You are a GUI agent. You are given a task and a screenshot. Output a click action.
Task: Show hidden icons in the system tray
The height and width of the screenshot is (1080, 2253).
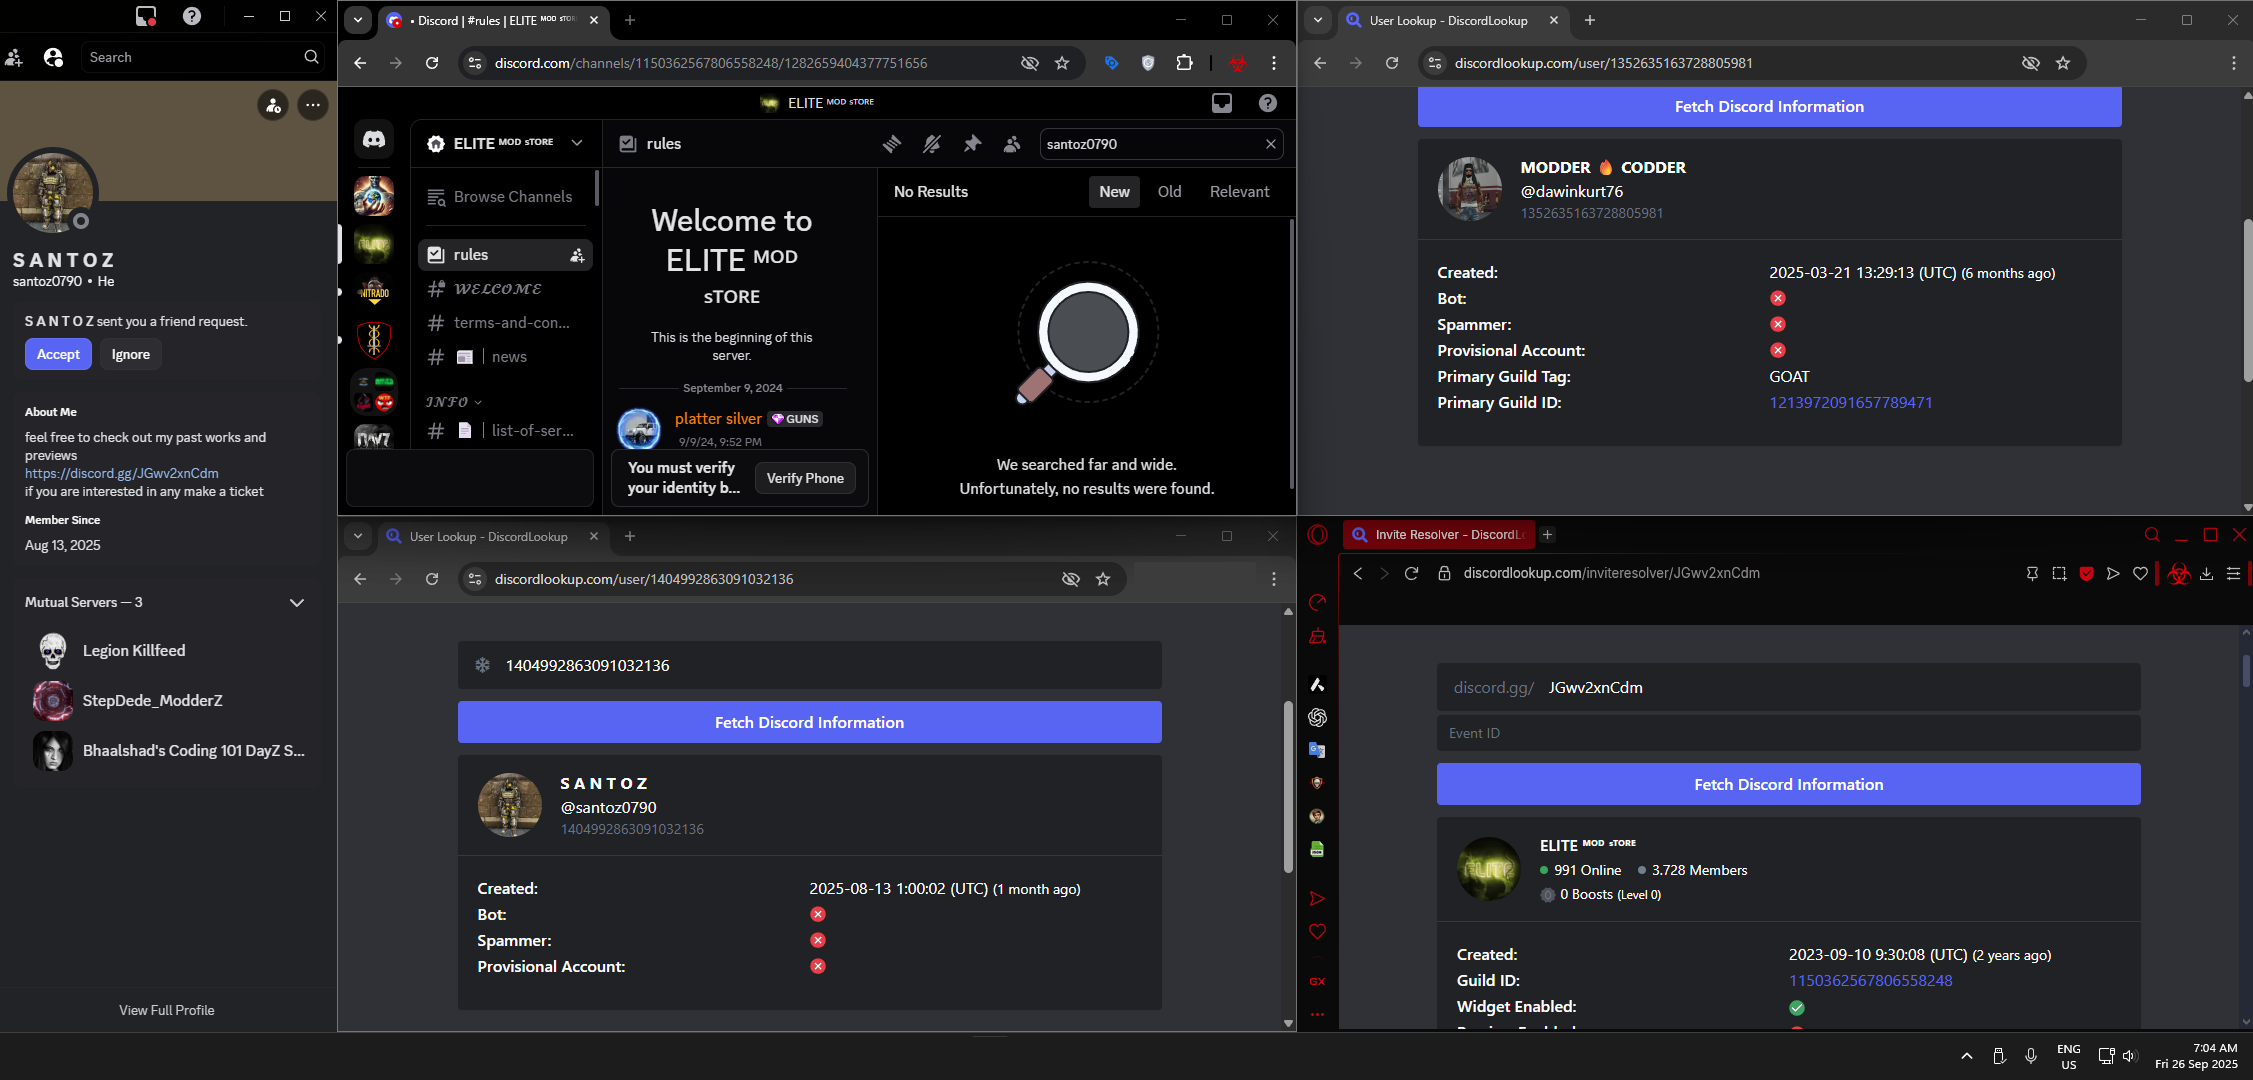click(1966, 1056)
